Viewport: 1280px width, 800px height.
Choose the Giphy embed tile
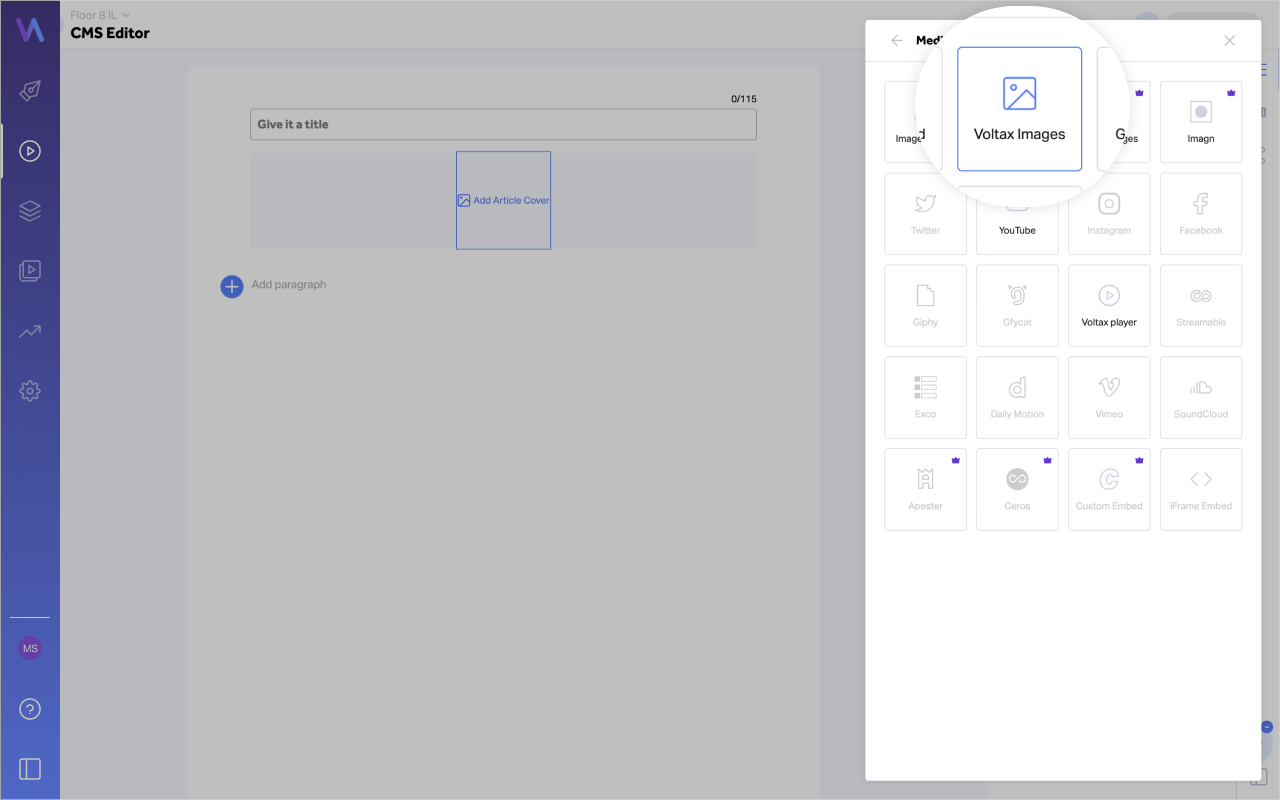pos(925,306)
